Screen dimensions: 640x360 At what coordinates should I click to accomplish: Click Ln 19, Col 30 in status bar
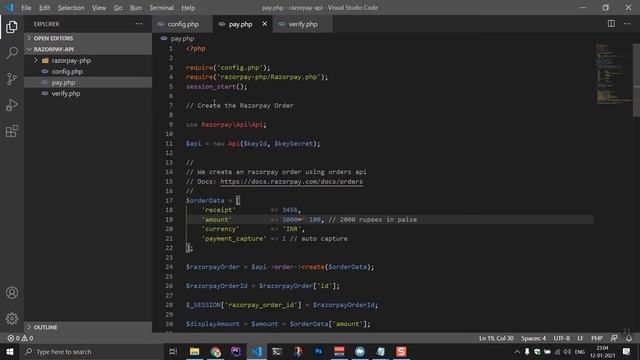pos(496,338)
